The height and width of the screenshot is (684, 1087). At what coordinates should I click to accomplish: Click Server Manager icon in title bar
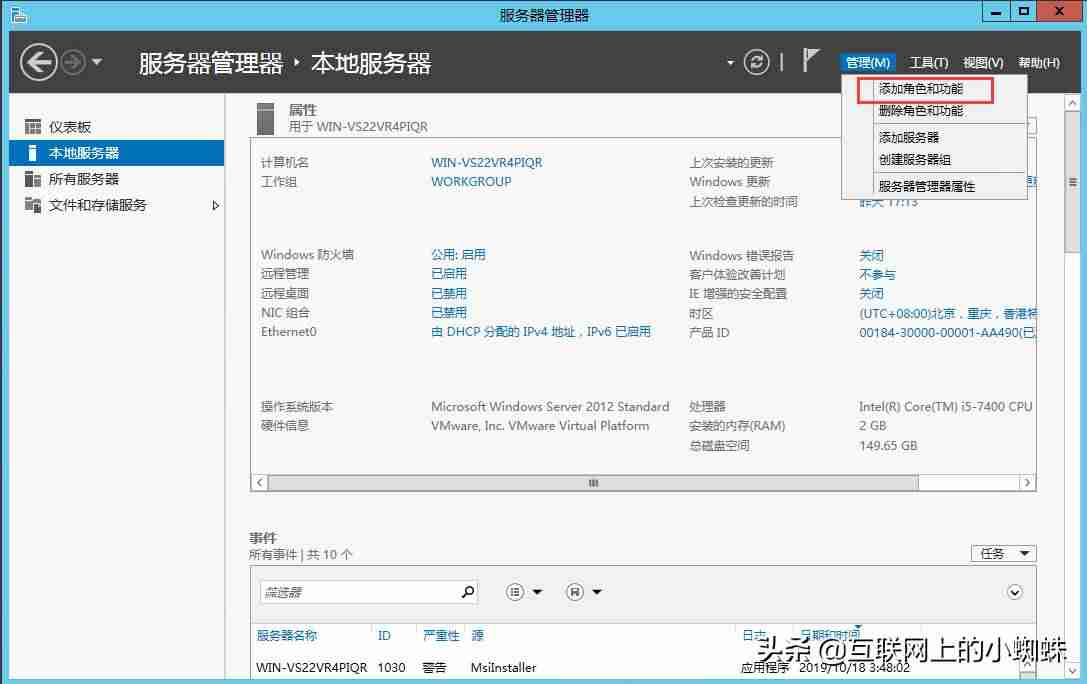pos(19,15)
